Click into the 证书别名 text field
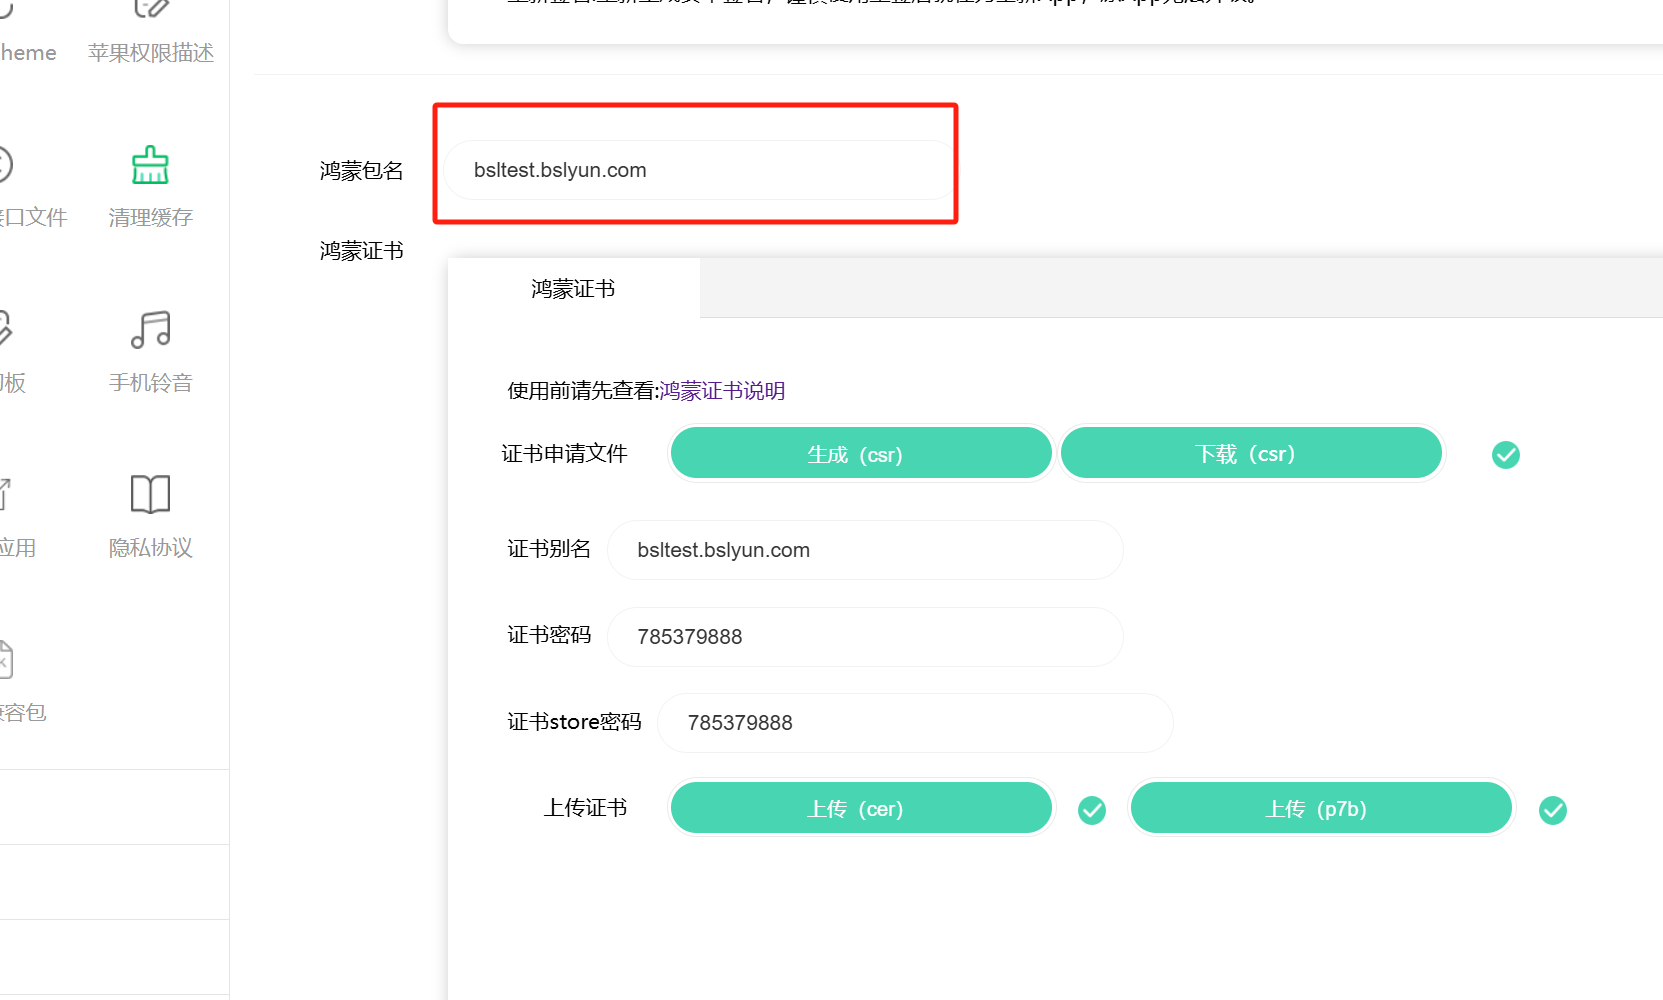 point(865,550)
